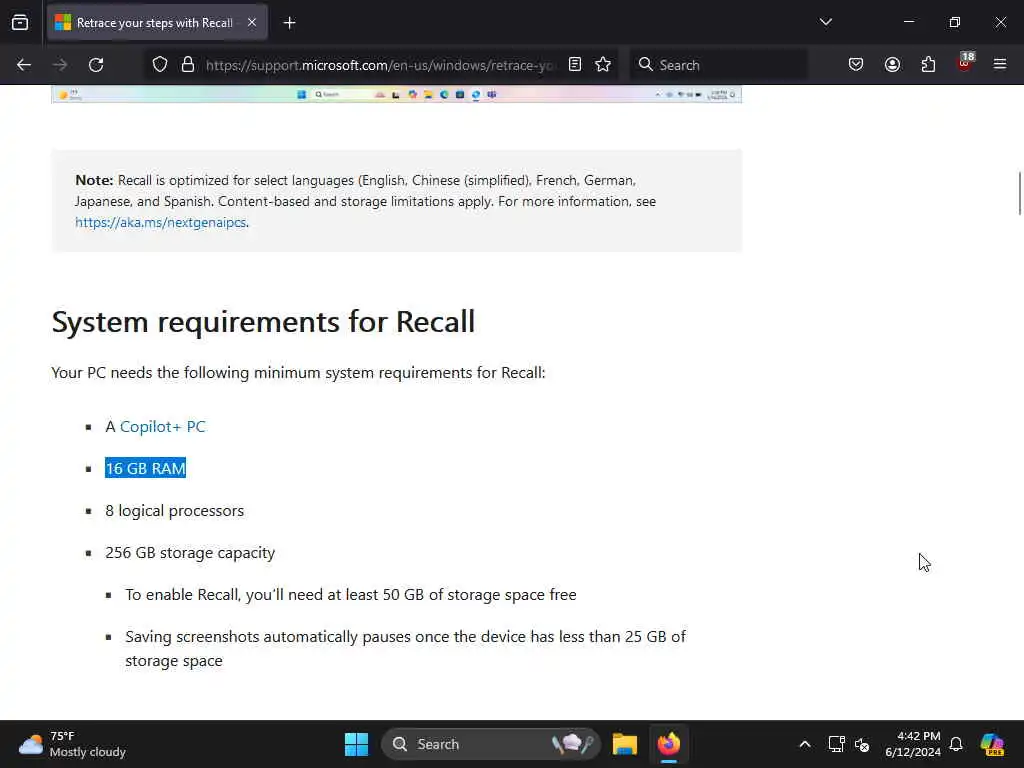Viewport: 1024px width, 768px height.
Task: Click the page vertical scrollbar thumb
Action: click(1019, 193)
